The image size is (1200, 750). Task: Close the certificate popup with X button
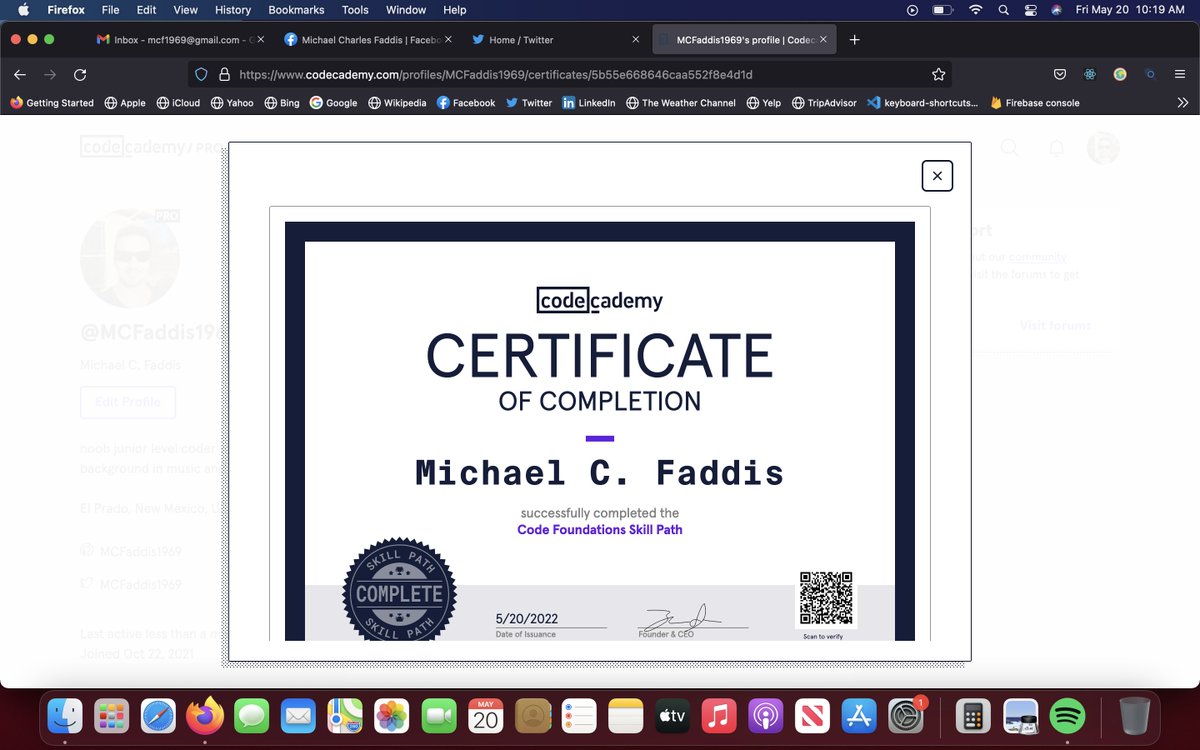[937, 176]
